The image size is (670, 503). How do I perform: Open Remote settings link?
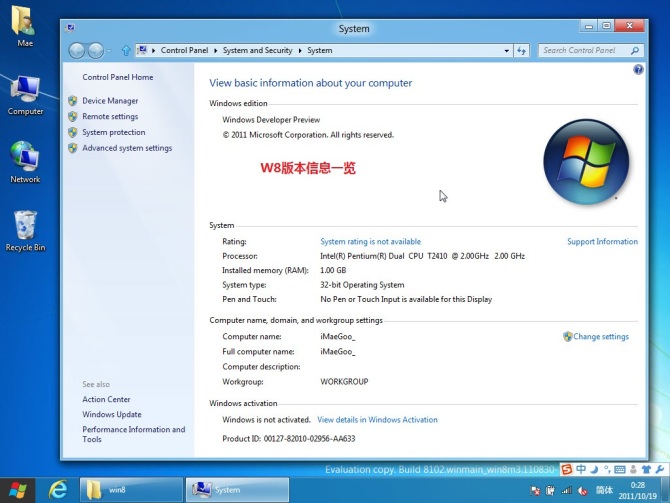pyautogui.click(x=110, y=116)
